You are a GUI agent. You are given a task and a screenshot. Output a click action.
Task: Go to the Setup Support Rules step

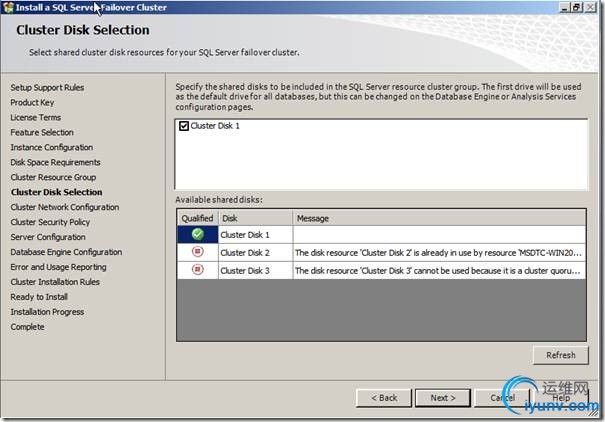[47, 88]
